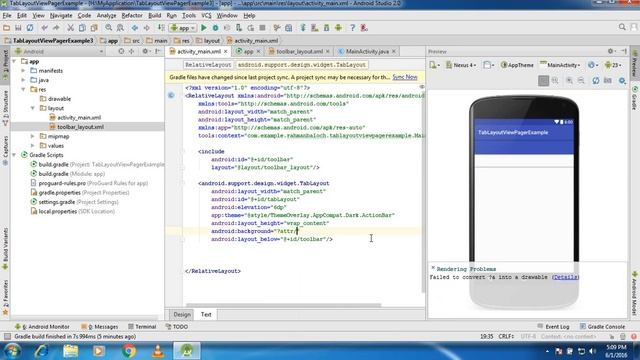The height and width of the screenshot is (360, 640).
Task: Refresh the layout preview
Action: click(x=596, y=80)
